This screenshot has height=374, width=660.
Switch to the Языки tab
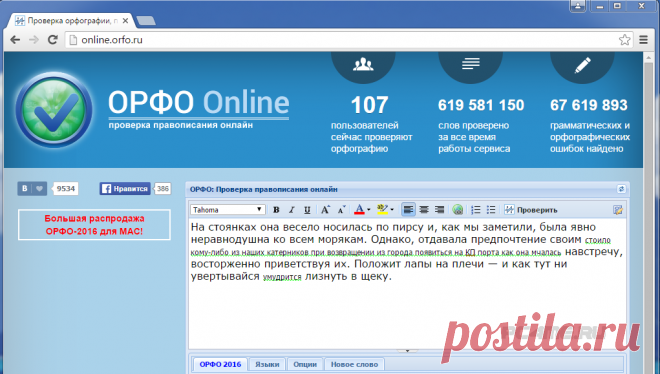(267, 364)
